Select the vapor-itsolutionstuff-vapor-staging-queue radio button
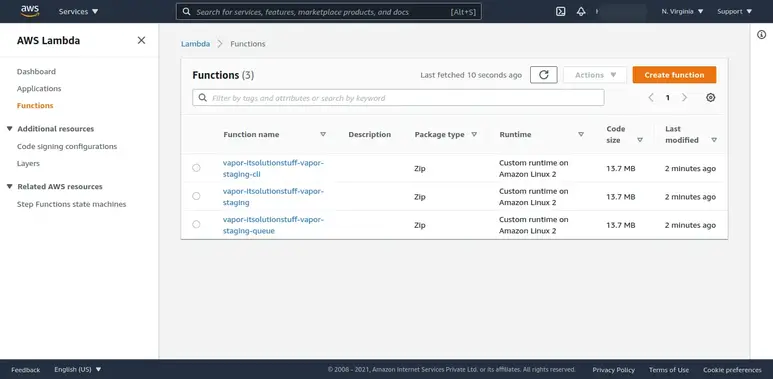Viewport: 773px width, 379px height. point(196,224)
